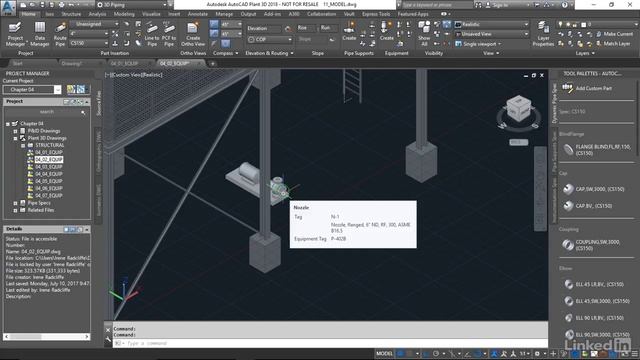Open the Annotate ribbon tab

tap(198, 14)
